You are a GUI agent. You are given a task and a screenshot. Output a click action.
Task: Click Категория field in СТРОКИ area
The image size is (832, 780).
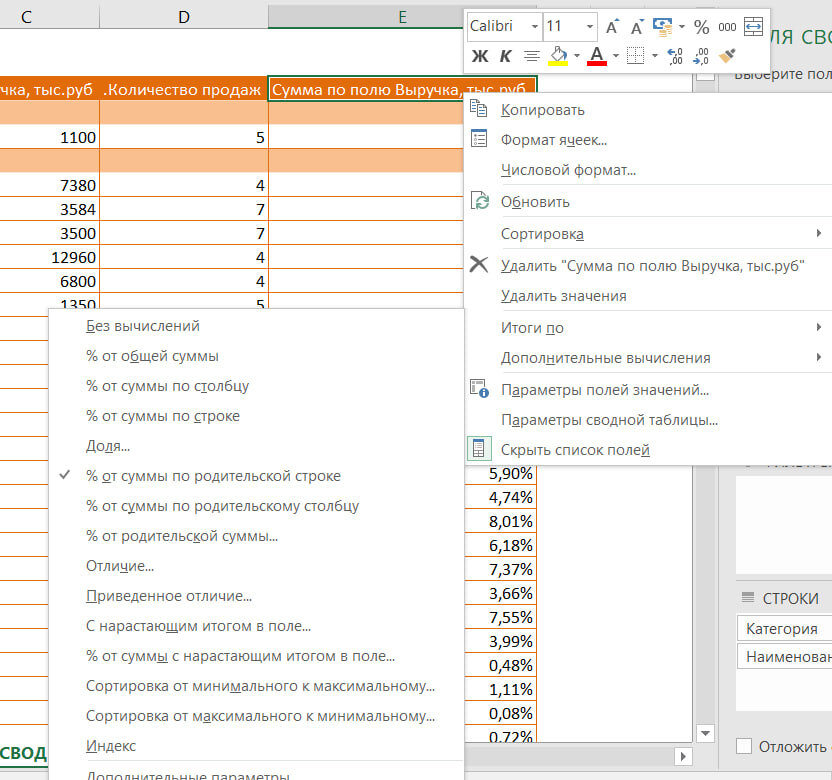coord(784,629)
